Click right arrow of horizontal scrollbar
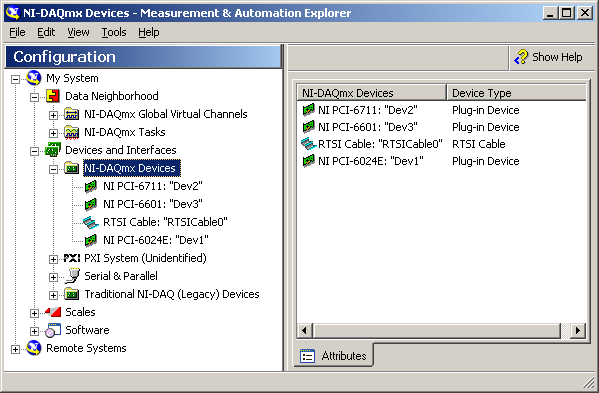599x393 pixels. coord(577,330)
